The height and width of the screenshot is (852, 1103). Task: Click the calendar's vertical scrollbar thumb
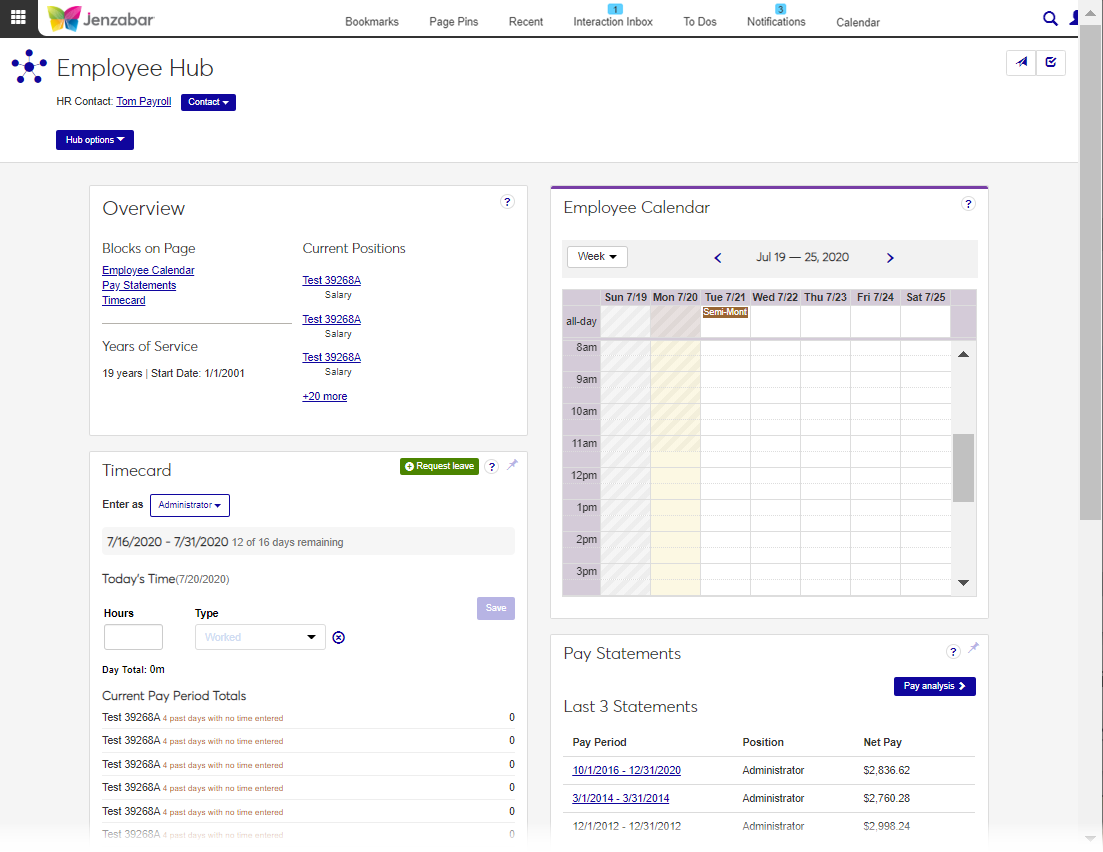963,468
